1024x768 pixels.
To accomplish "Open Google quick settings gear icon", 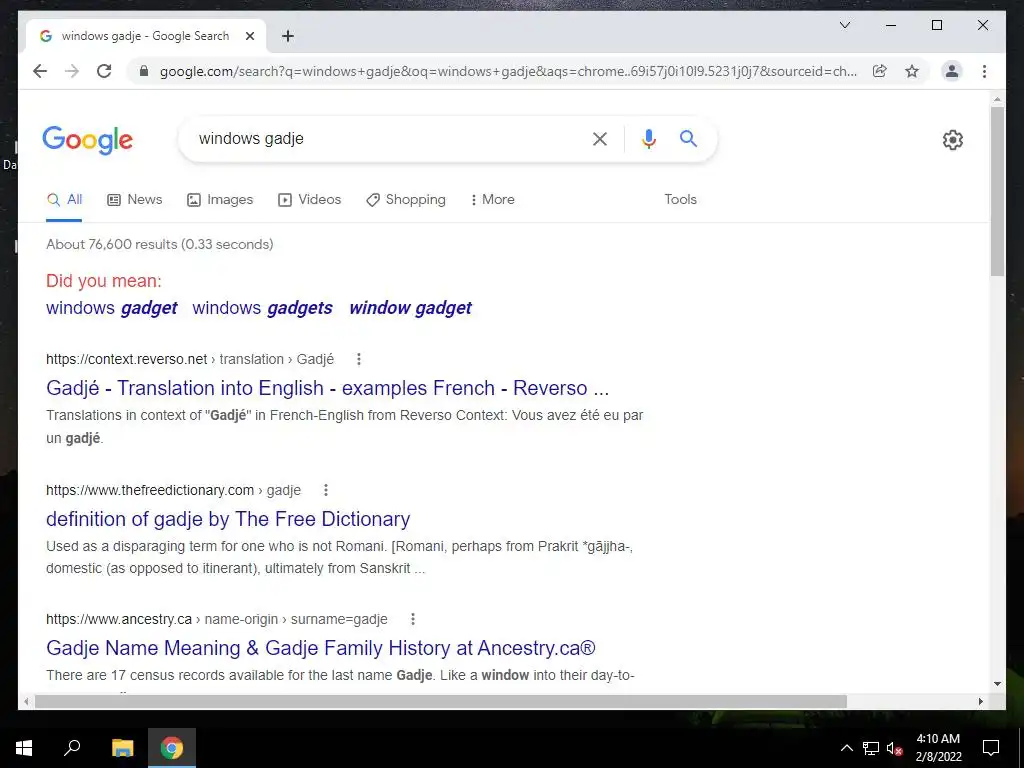I will 952,140.
